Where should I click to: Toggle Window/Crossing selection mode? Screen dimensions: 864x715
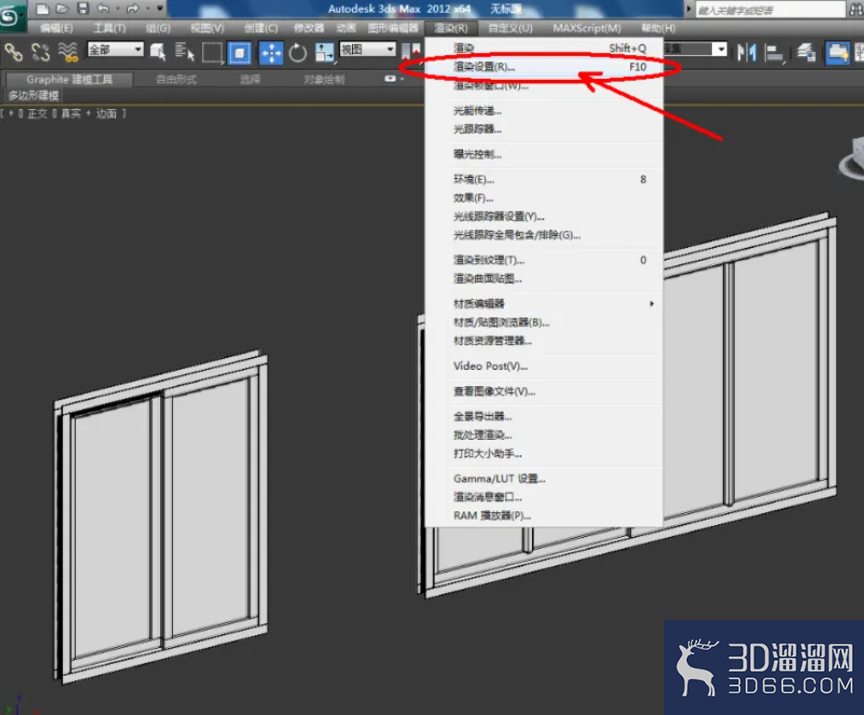coord(240,53)
